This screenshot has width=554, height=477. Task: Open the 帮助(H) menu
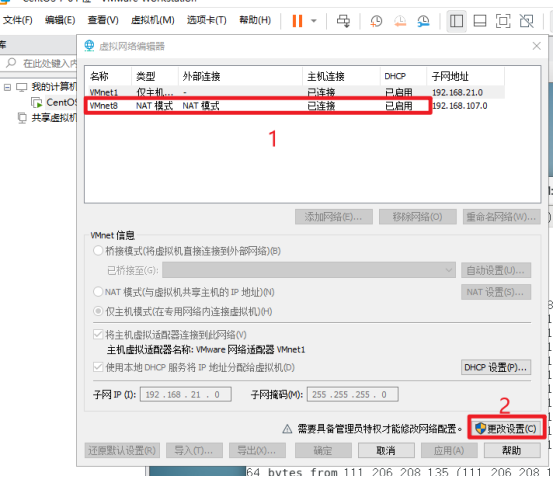point(255,20)
